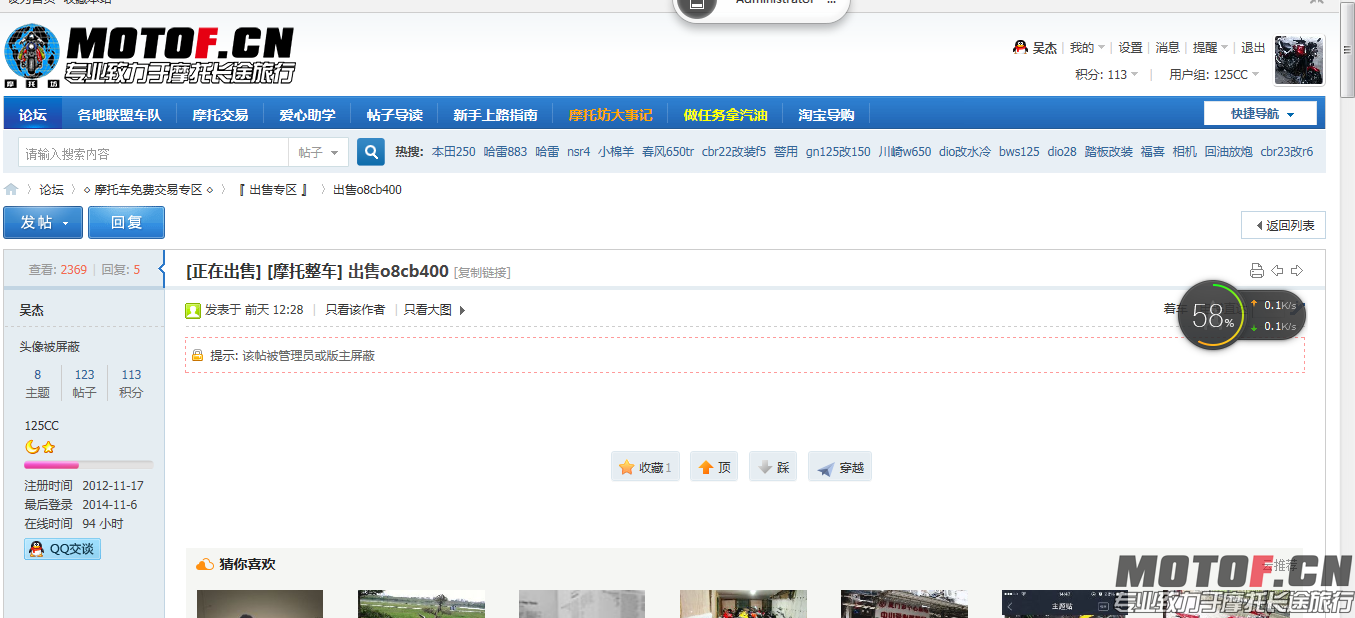Image resolution: width=1355 pixels, height=618 pixels.
Task: Click the 消息 messages link
Action: pos(1167,47)
